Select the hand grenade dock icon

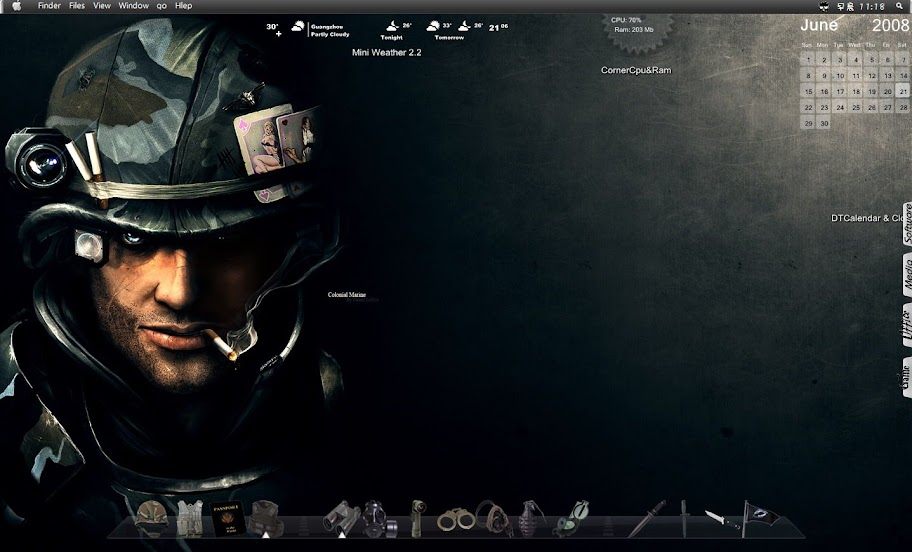pyautogui.click(x=530, y=518)
